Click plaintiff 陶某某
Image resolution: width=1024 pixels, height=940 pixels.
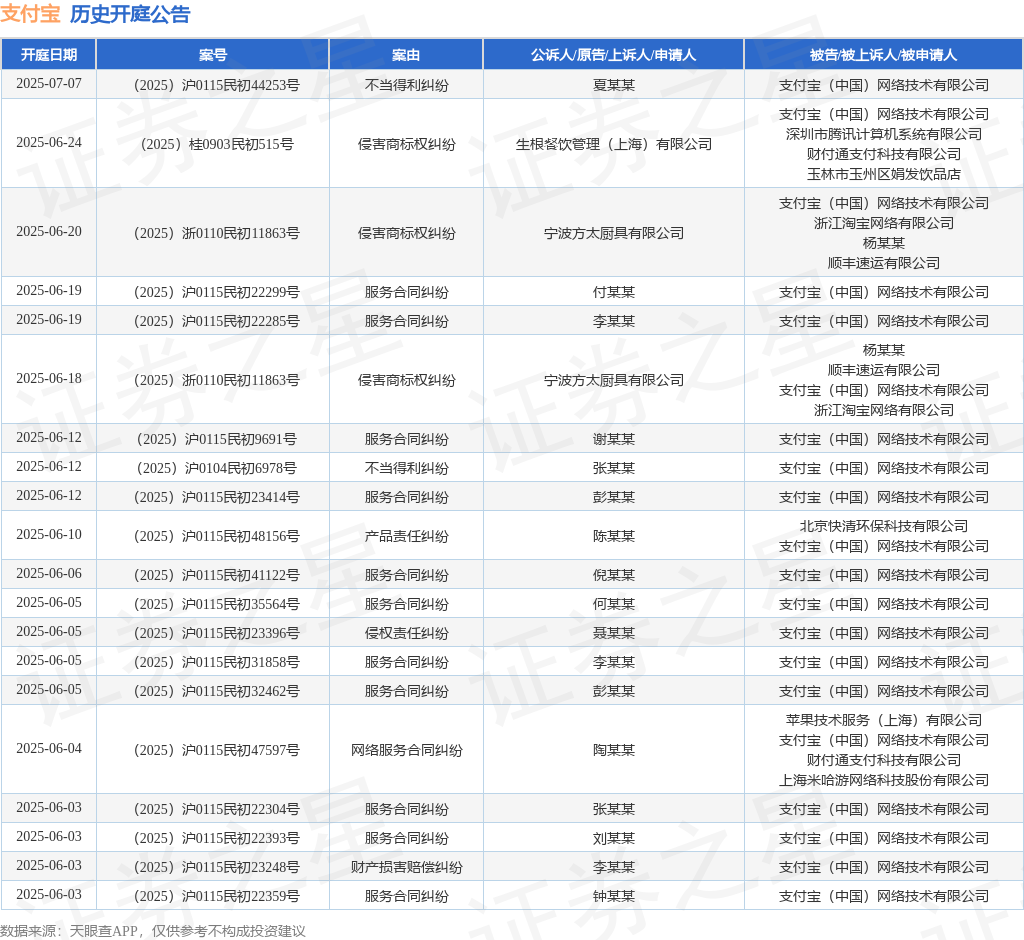click(614, 750)
